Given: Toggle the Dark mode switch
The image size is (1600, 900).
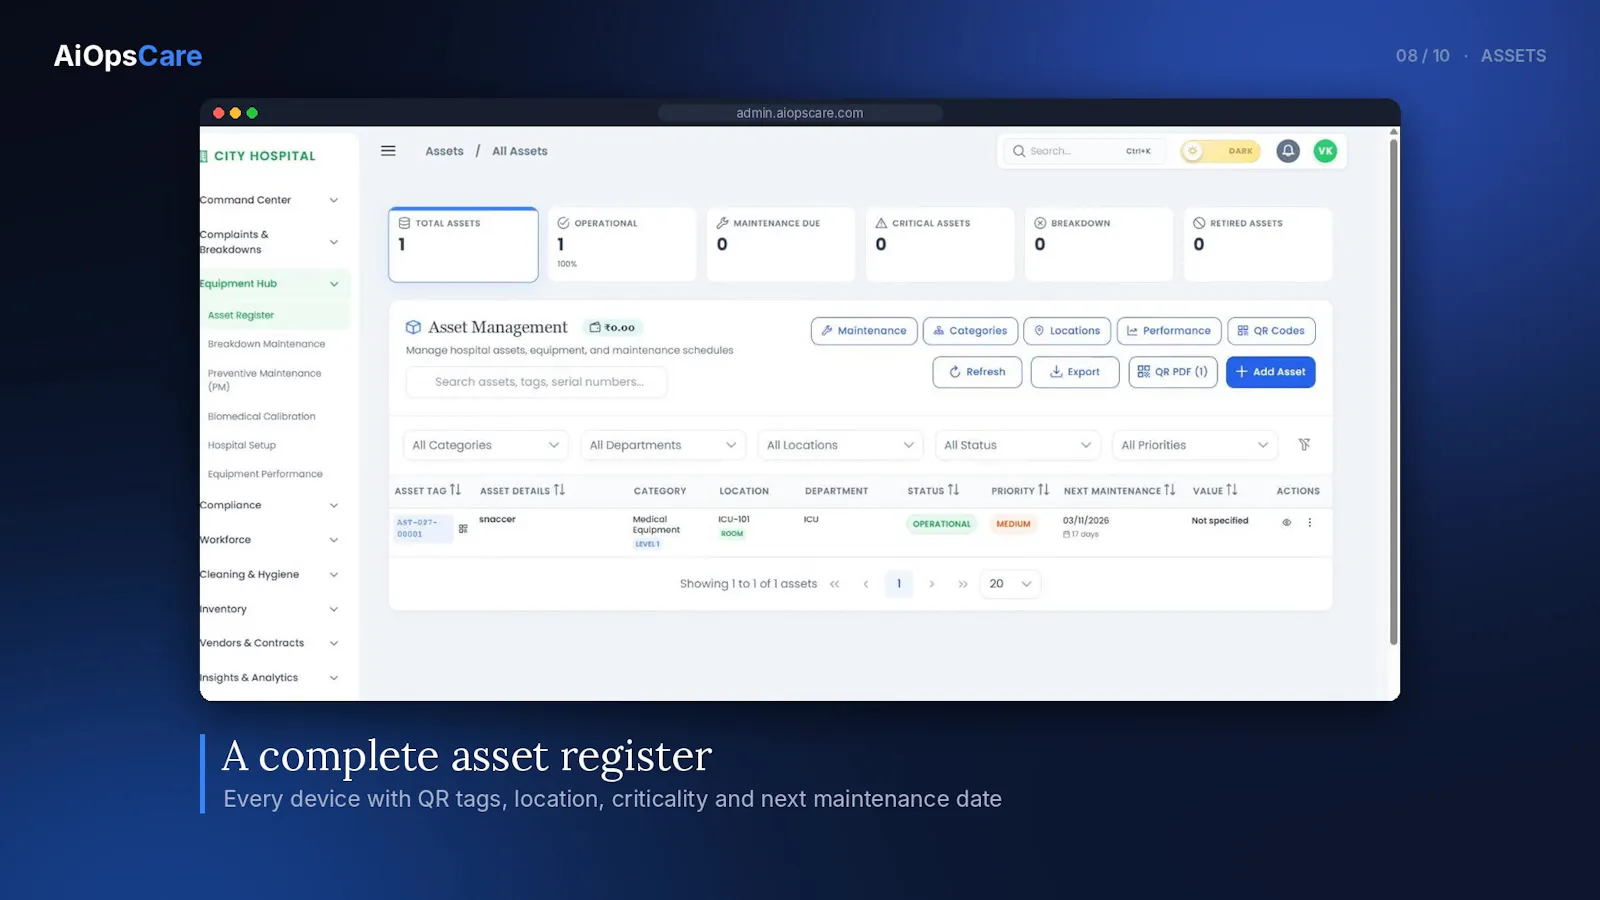Looking at the screenshot, I should pyautogui.click(x=1220, y=151).
